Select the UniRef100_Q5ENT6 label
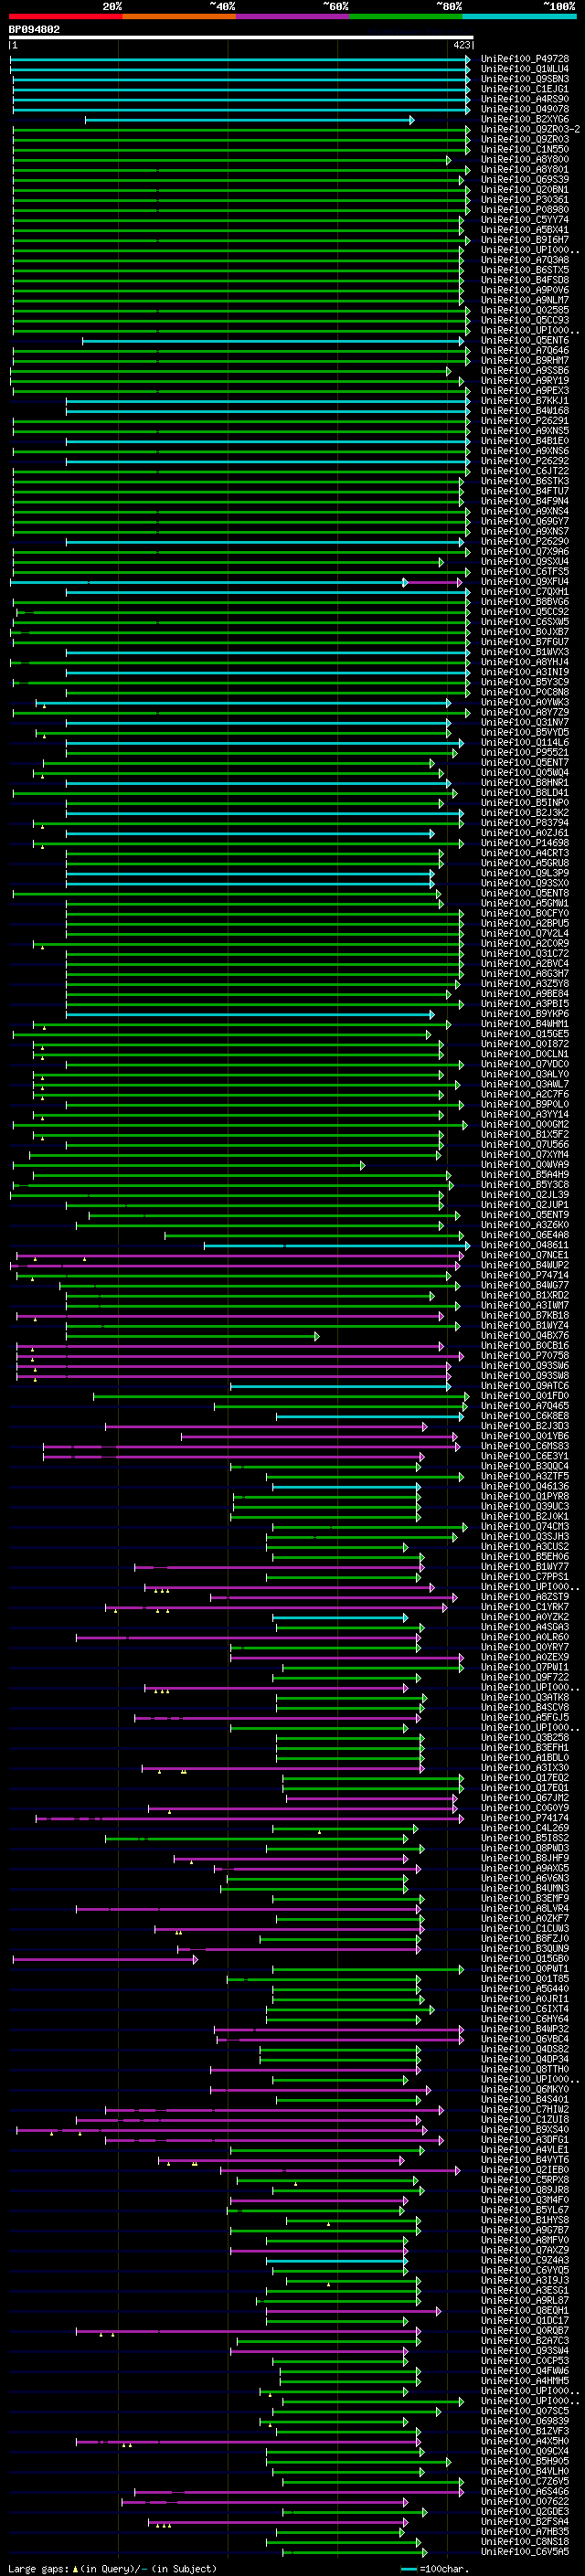The width and height of the screenshot is (585, 2576). [x=525, y=340]
